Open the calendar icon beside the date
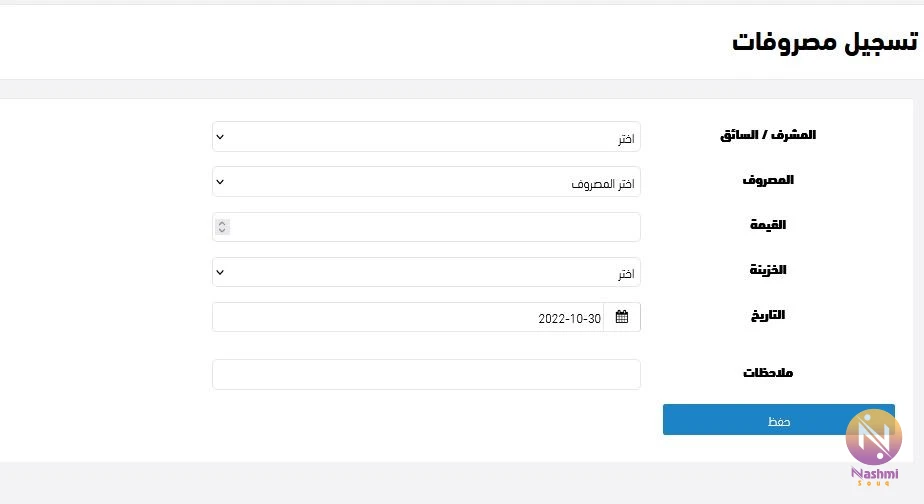The height and width of the screenshot is (504, 924). tap(622, 317)
